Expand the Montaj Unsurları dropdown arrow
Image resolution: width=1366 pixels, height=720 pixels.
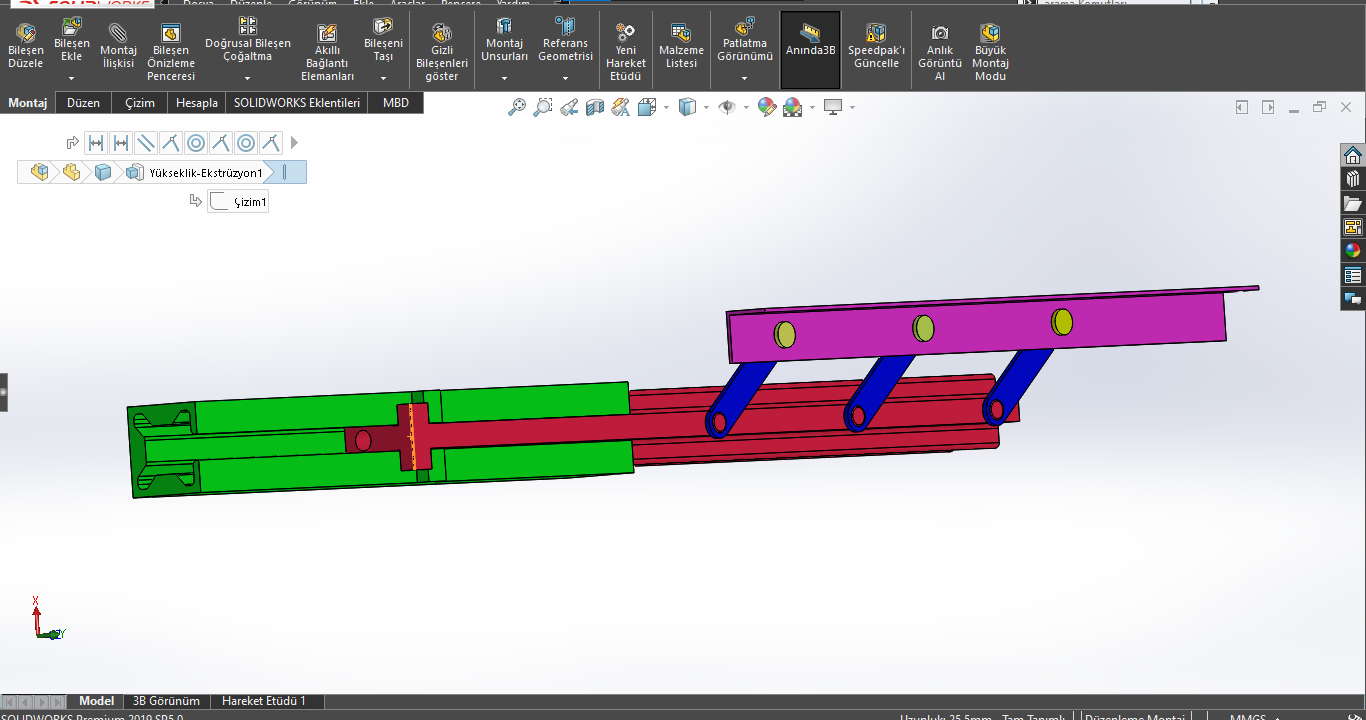pos(504,78)
